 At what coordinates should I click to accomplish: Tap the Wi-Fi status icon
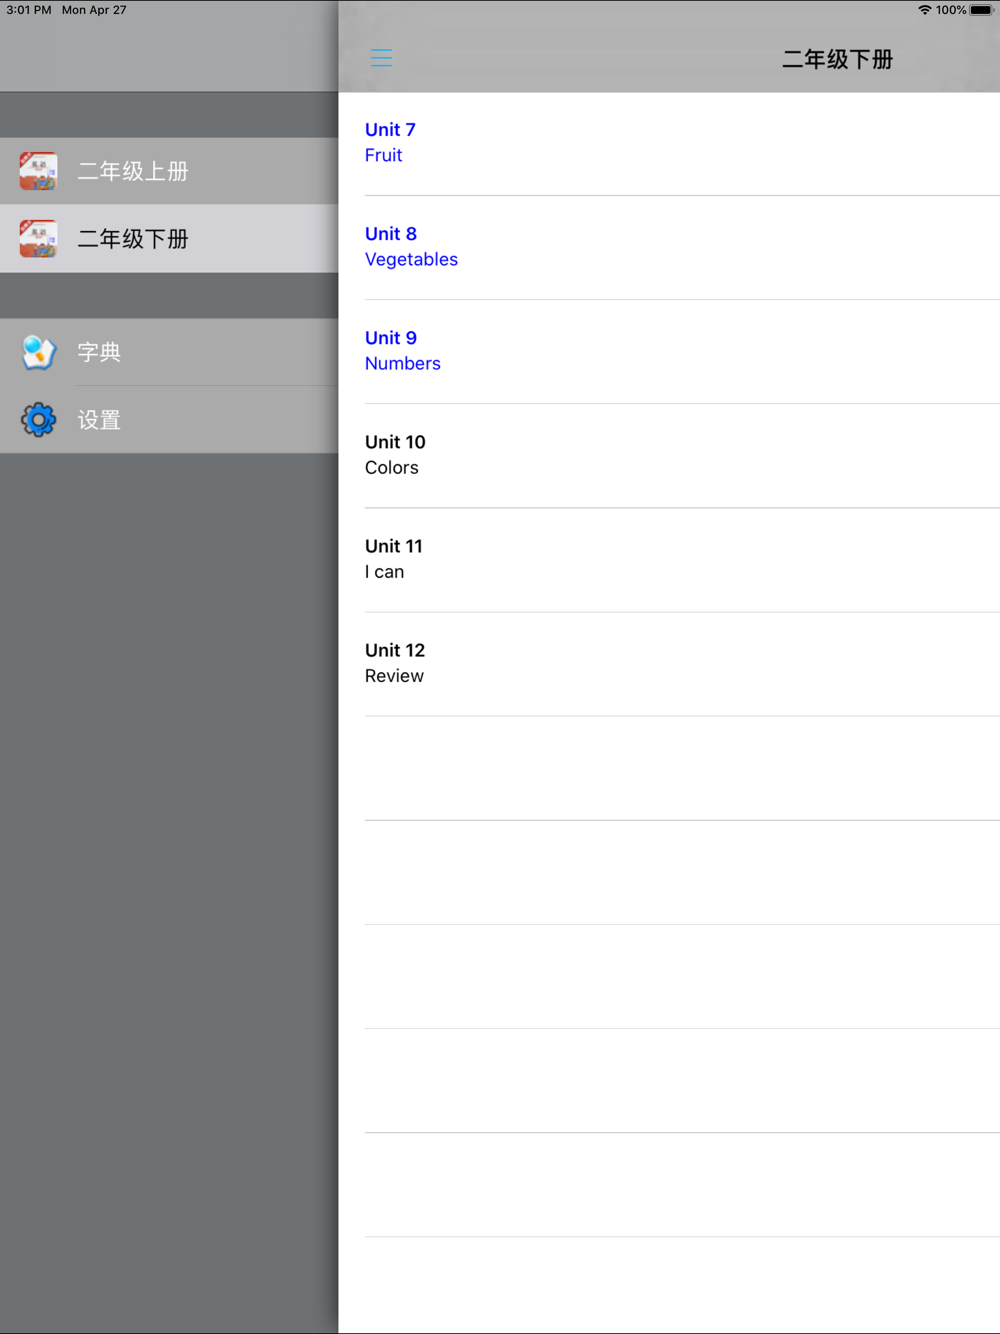coord(925,10)
